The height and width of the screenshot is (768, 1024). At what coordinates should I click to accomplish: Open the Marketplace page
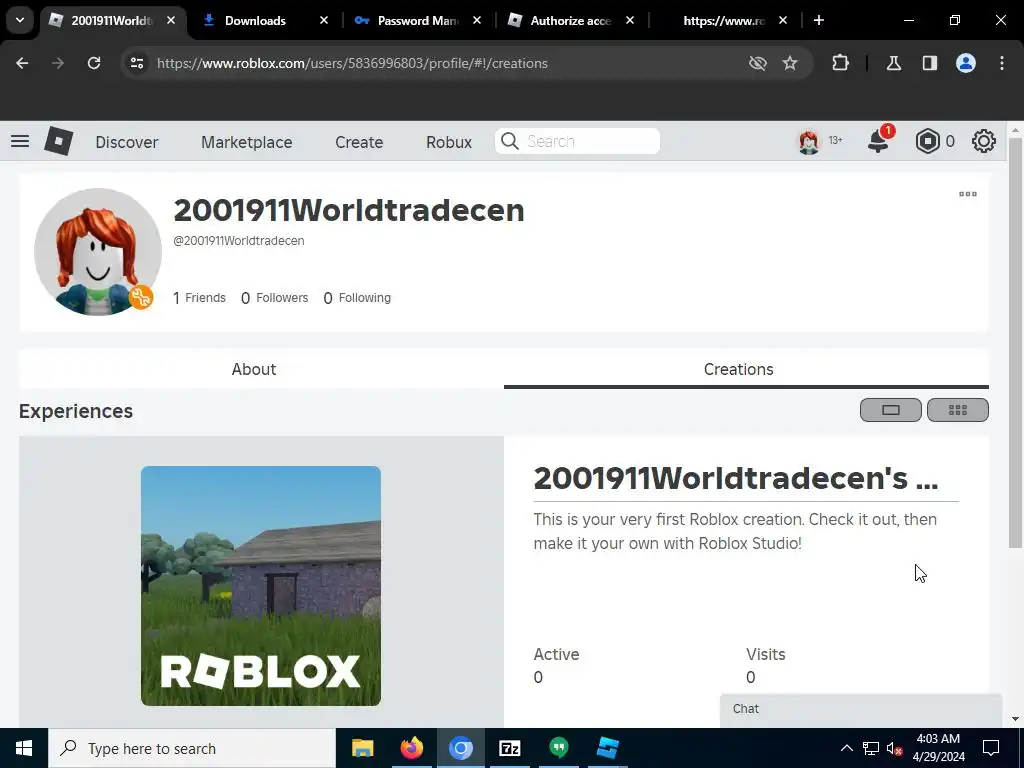(x=247, y=142)
